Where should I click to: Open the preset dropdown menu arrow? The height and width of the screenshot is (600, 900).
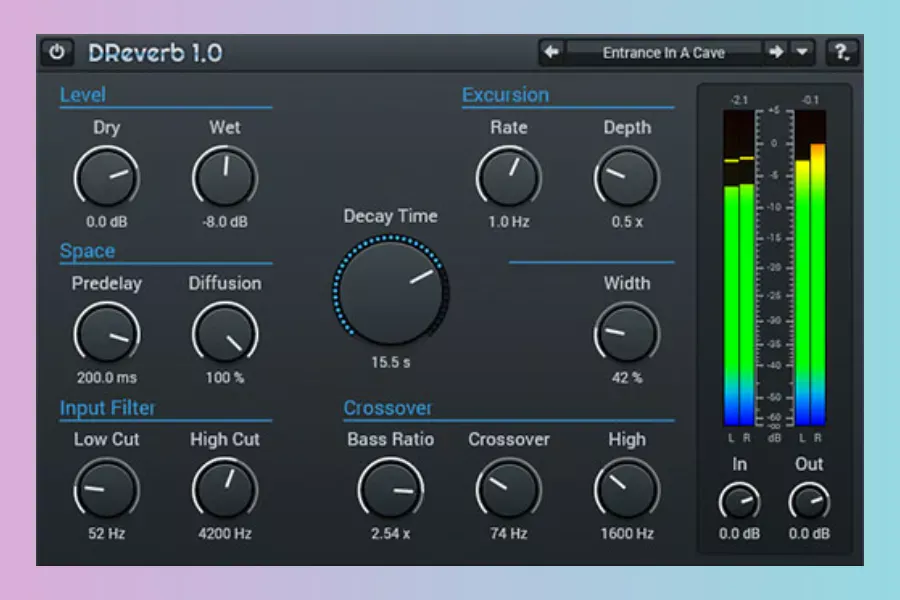[x=802, y=53]
